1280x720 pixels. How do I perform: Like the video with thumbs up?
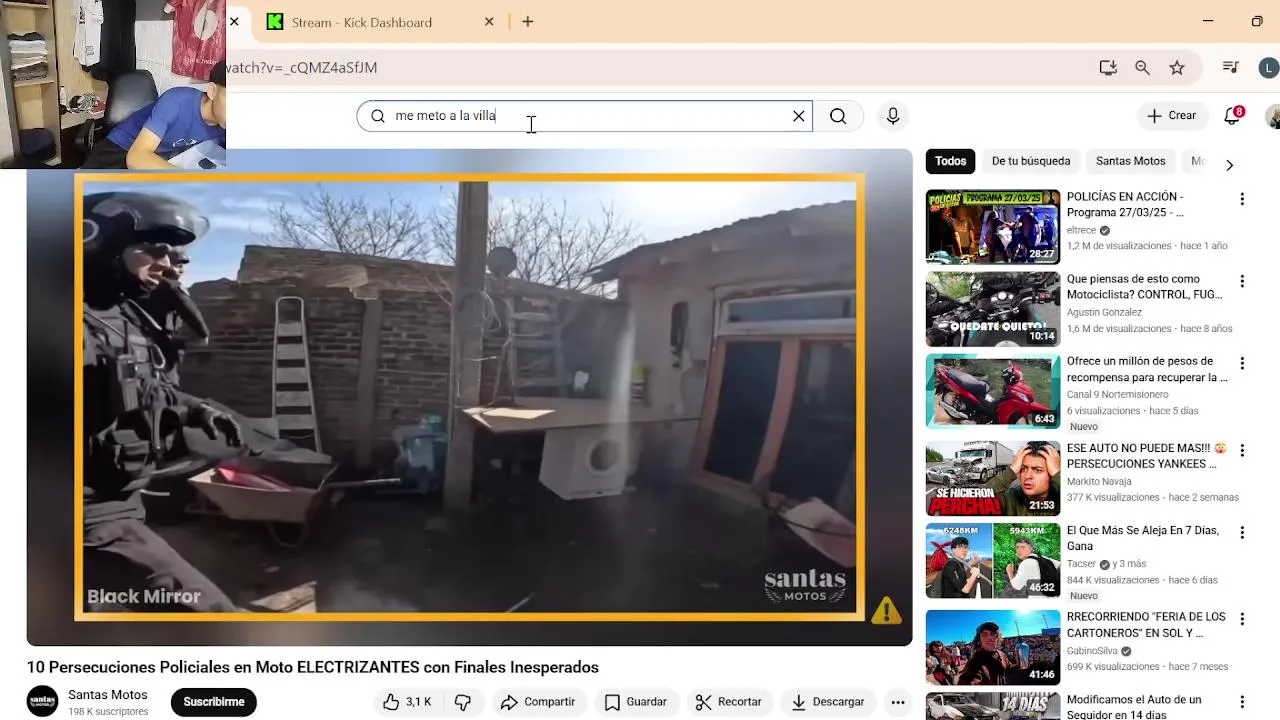[x=407, y=702]
